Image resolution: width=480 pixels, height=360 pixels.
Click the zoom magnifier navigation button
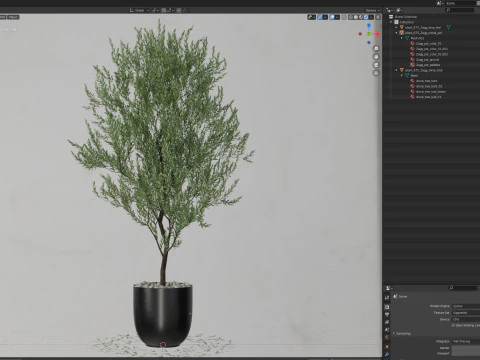pyautogui.click(x=376, y=49)
